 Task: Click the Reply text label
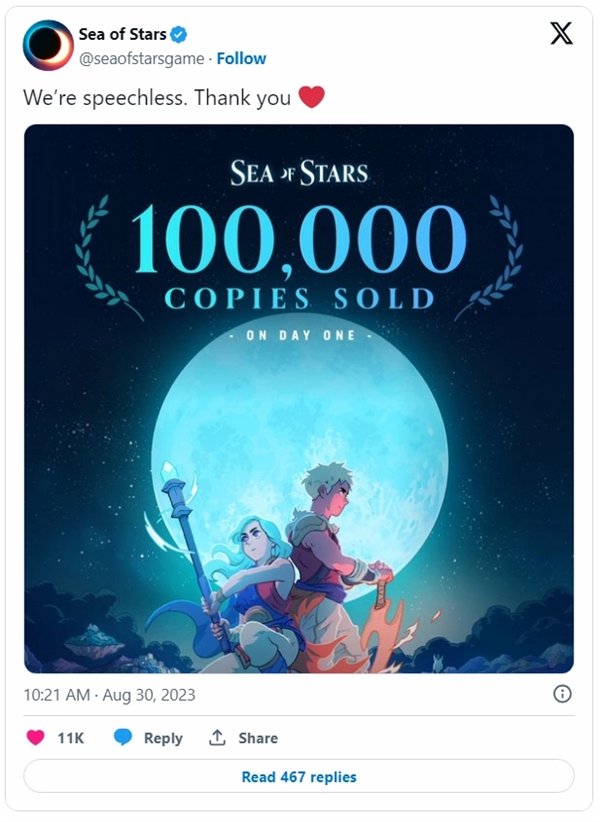click(x=163, y=738)
